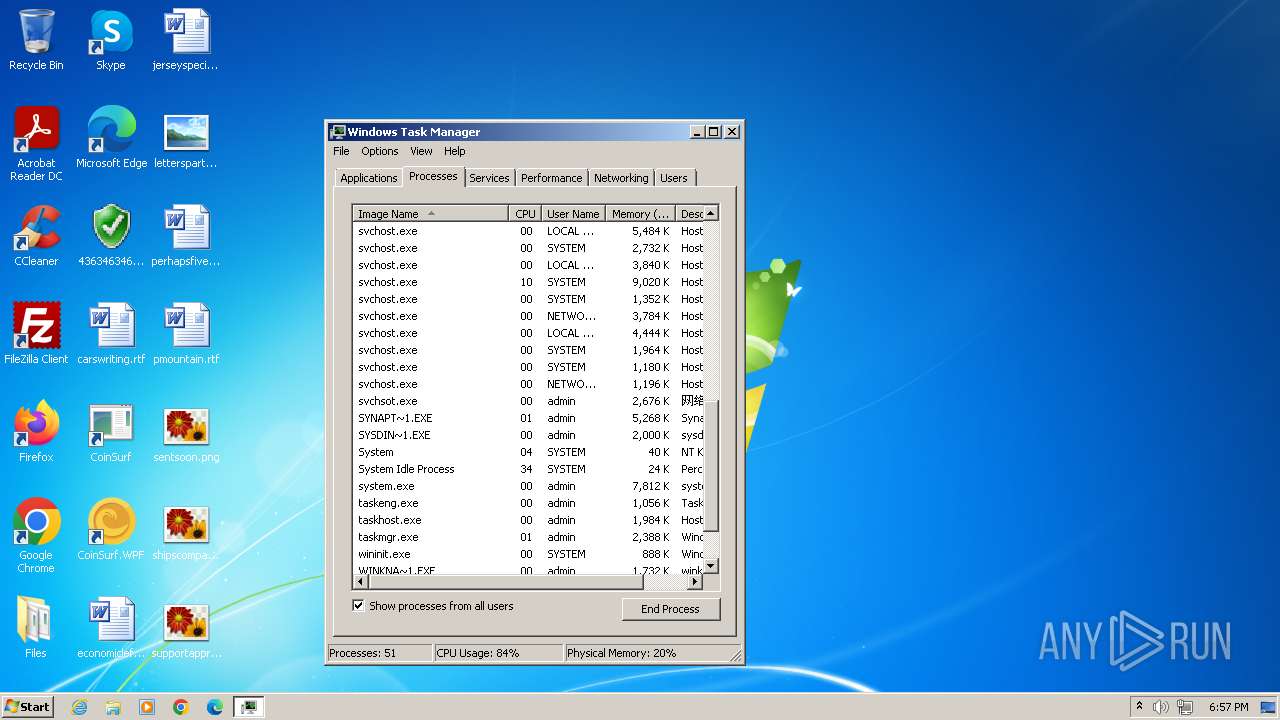The width and height of the screenshot is (1280, 720).
Task: Open the network tray icon
Action: pyautogui.click(x=1185, y=707)
